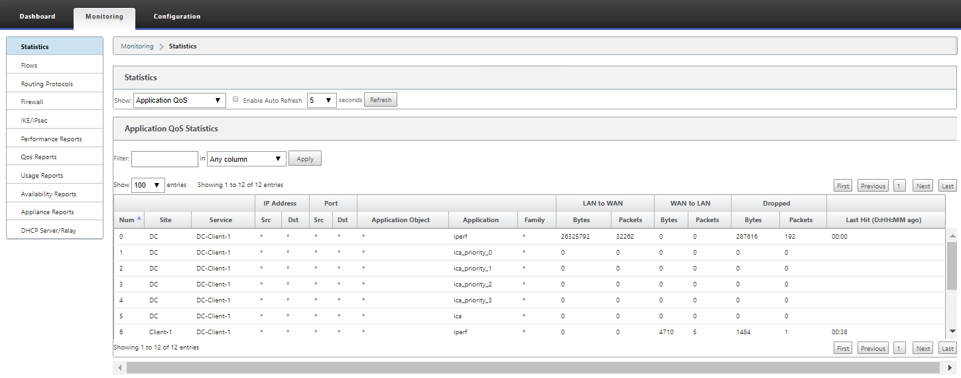
Task: Click table scrollbar up arrow
Action: point(952,236)
